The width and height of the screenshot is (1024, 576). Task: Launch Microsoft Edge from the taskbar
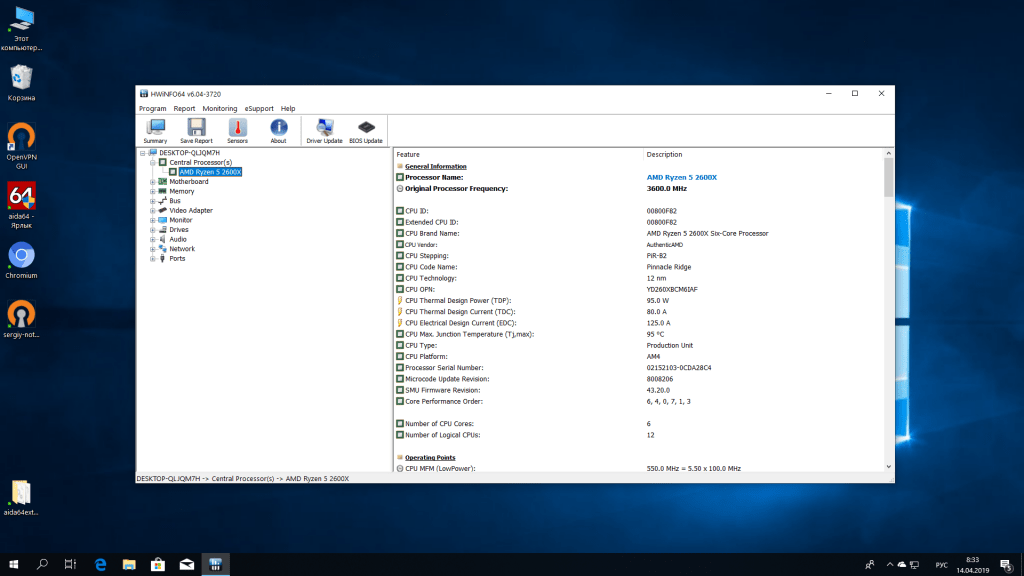tap(101, 564)
